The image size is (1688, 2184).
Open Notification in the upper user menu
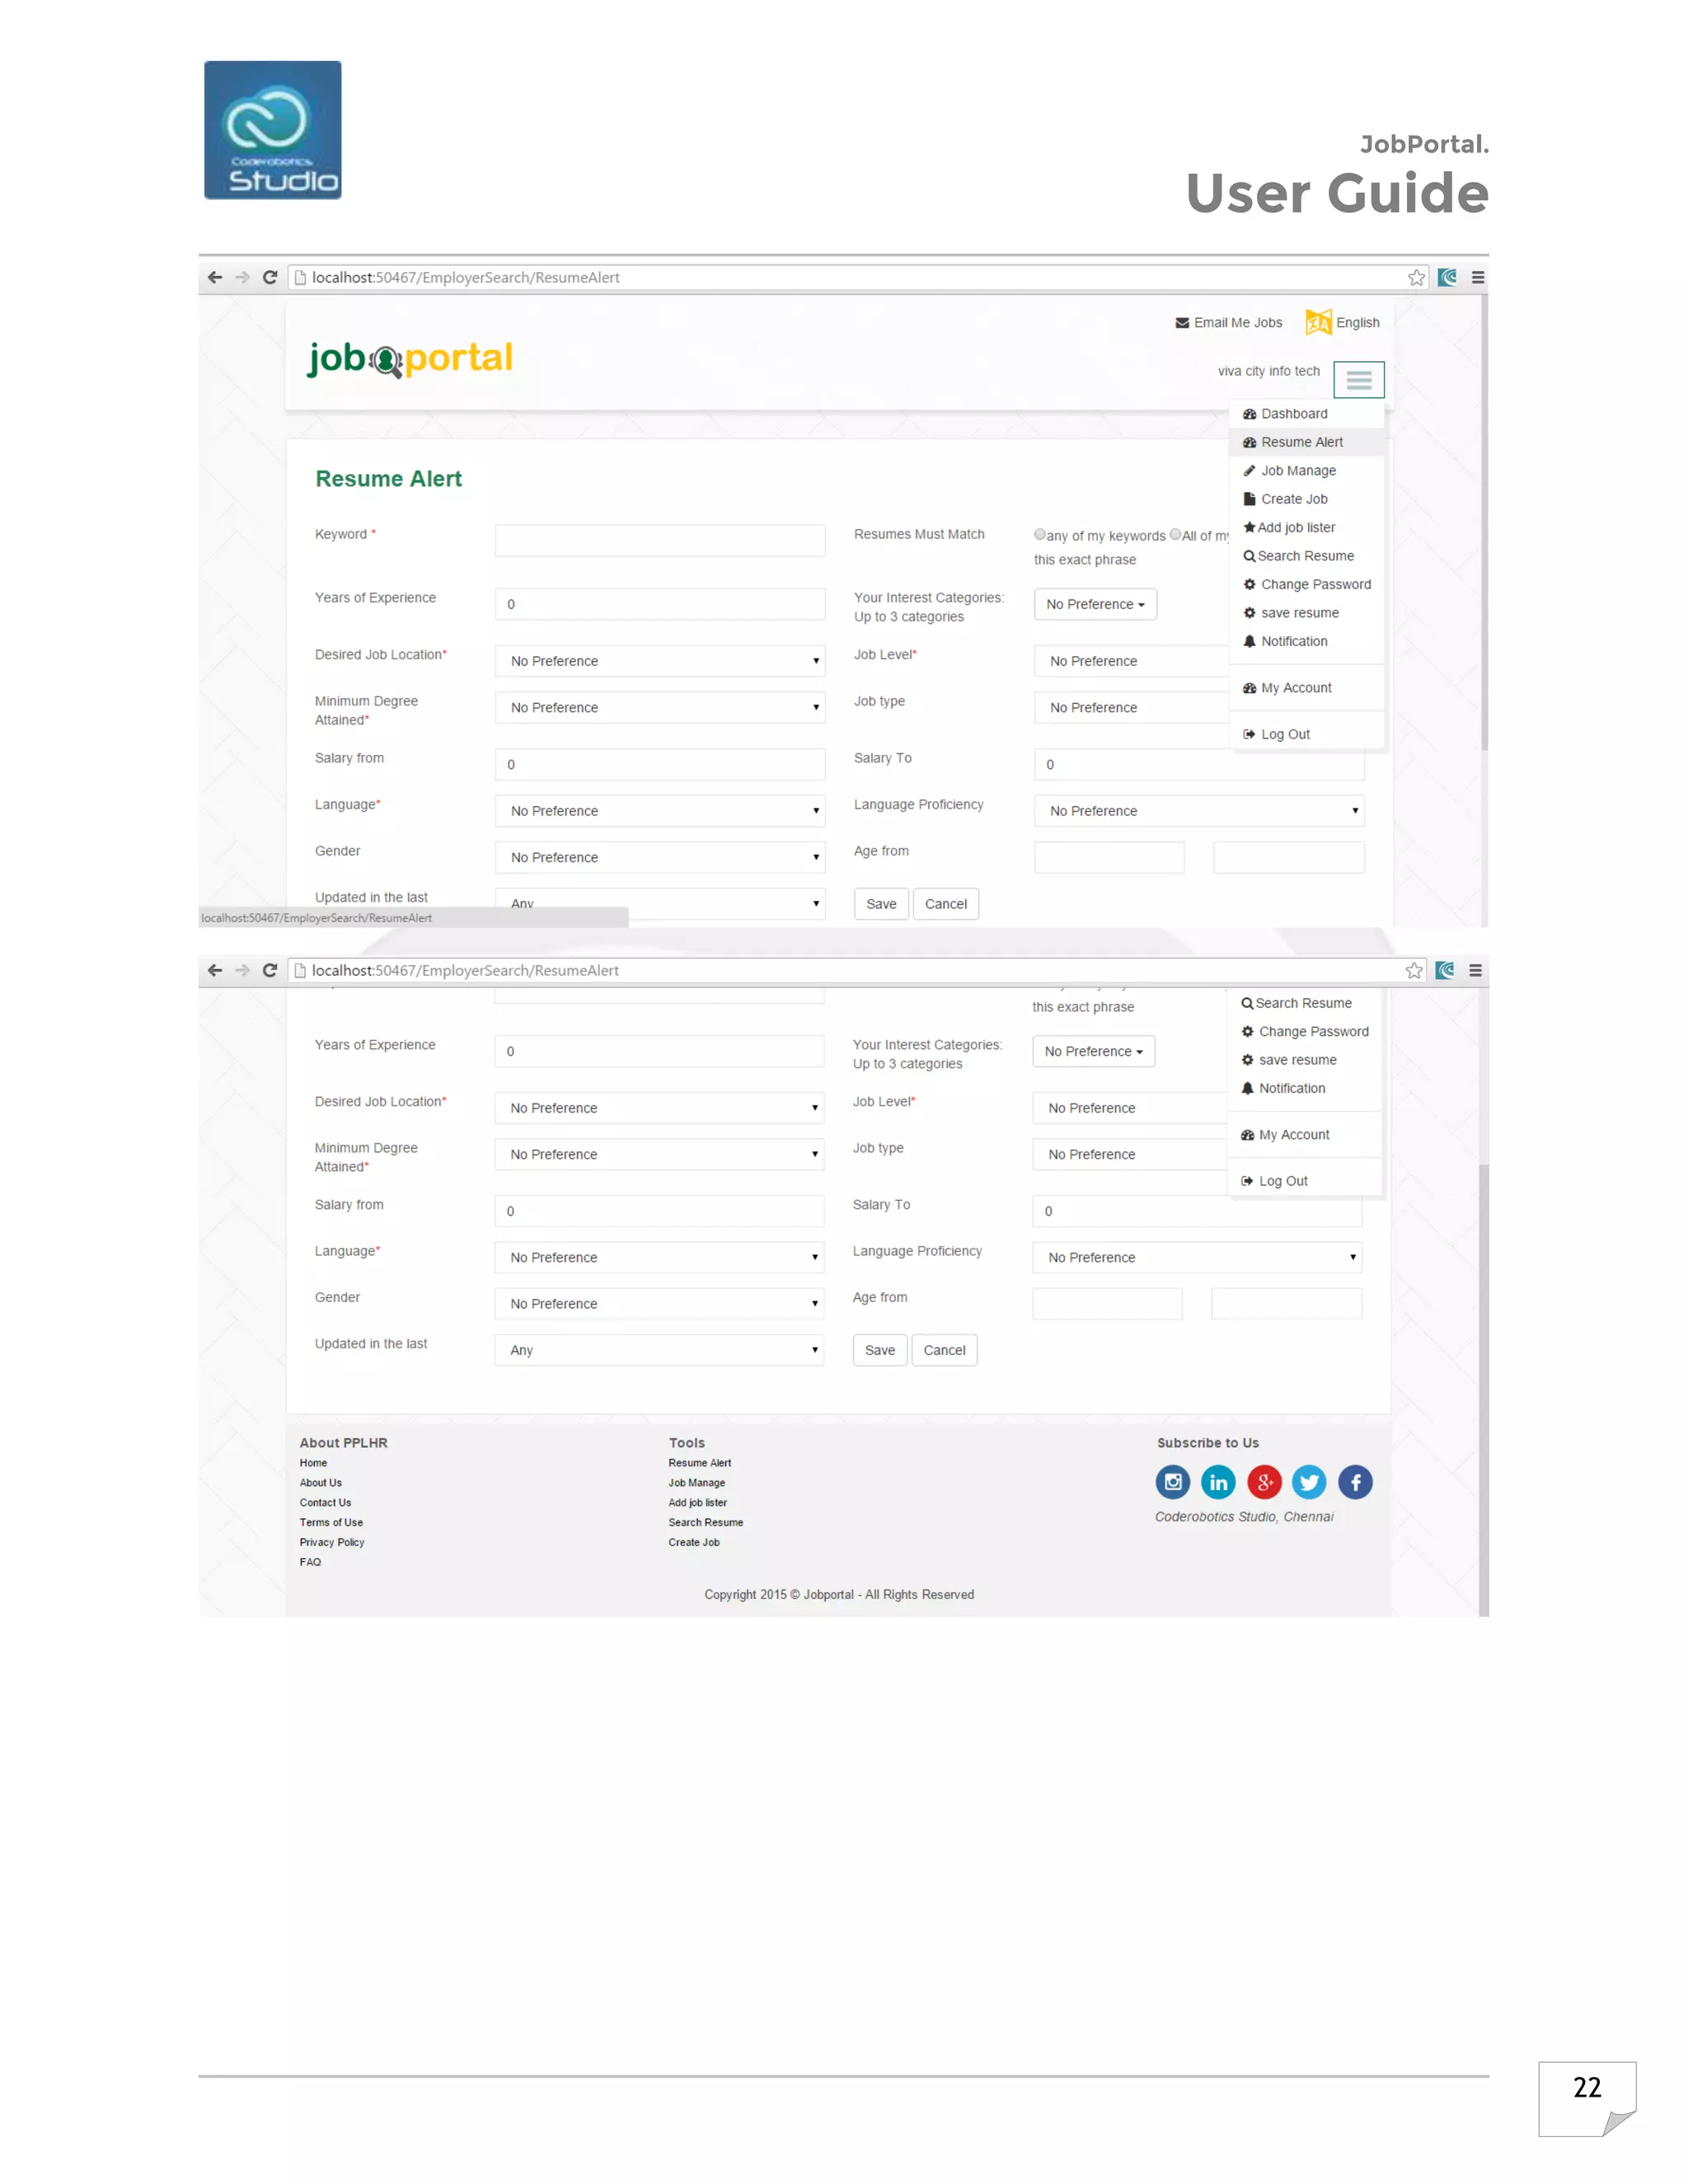pos(1306,642)
